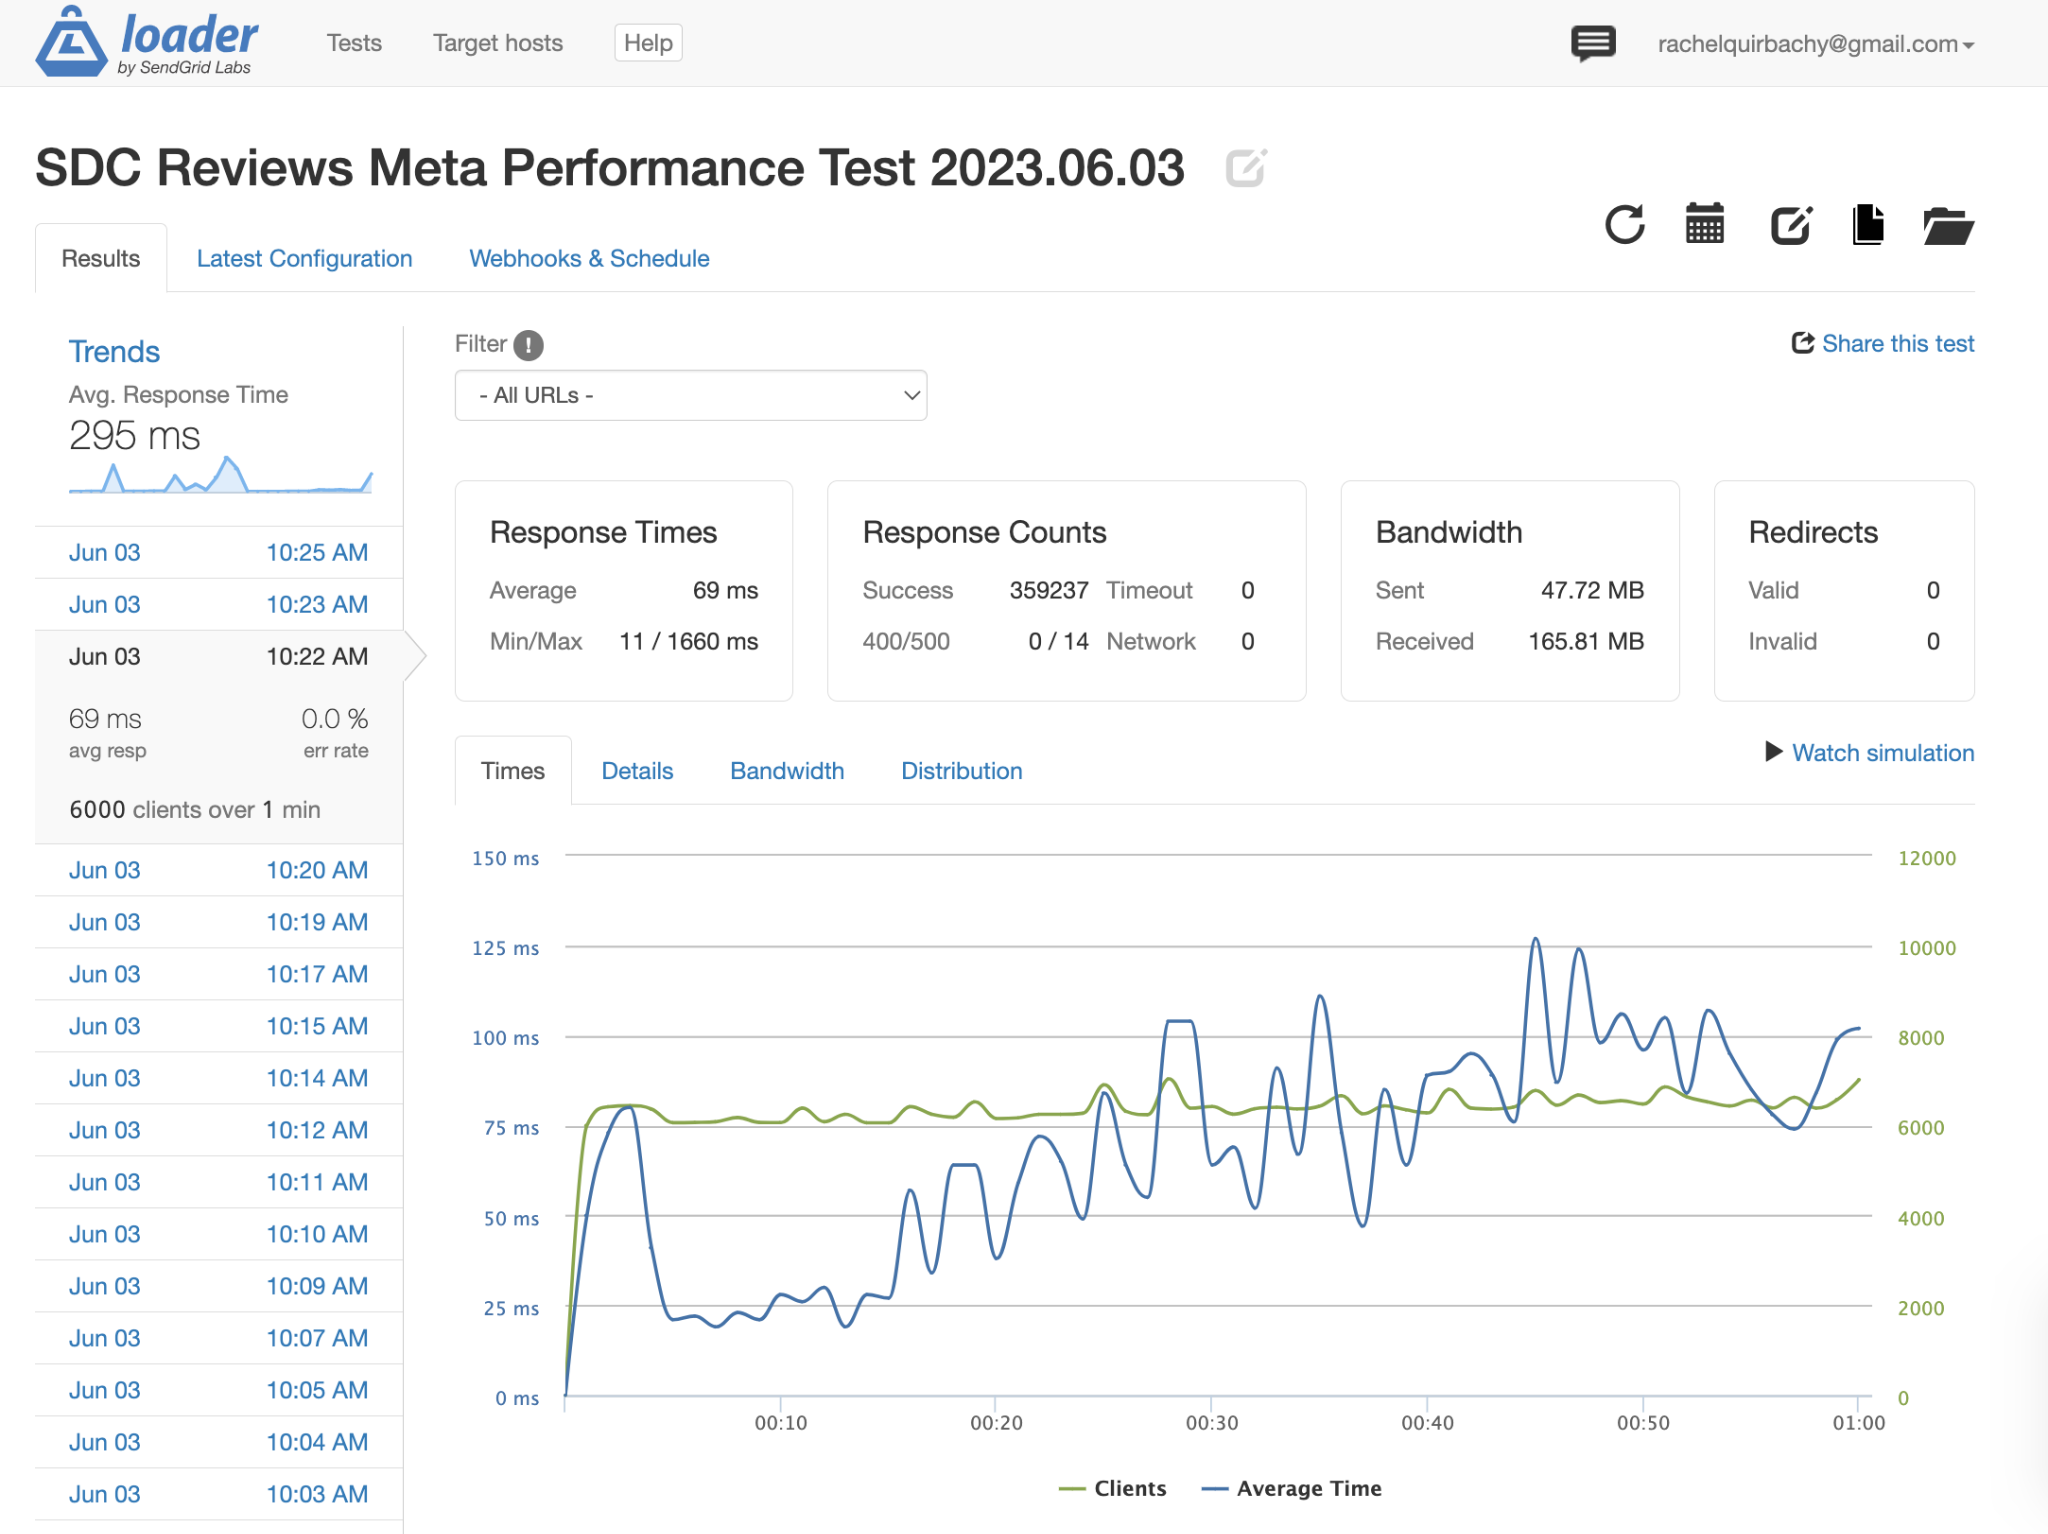Click the edit test title pencil icon
The width and height of the screenshot is (2048, 1534).
point(1245,168)
